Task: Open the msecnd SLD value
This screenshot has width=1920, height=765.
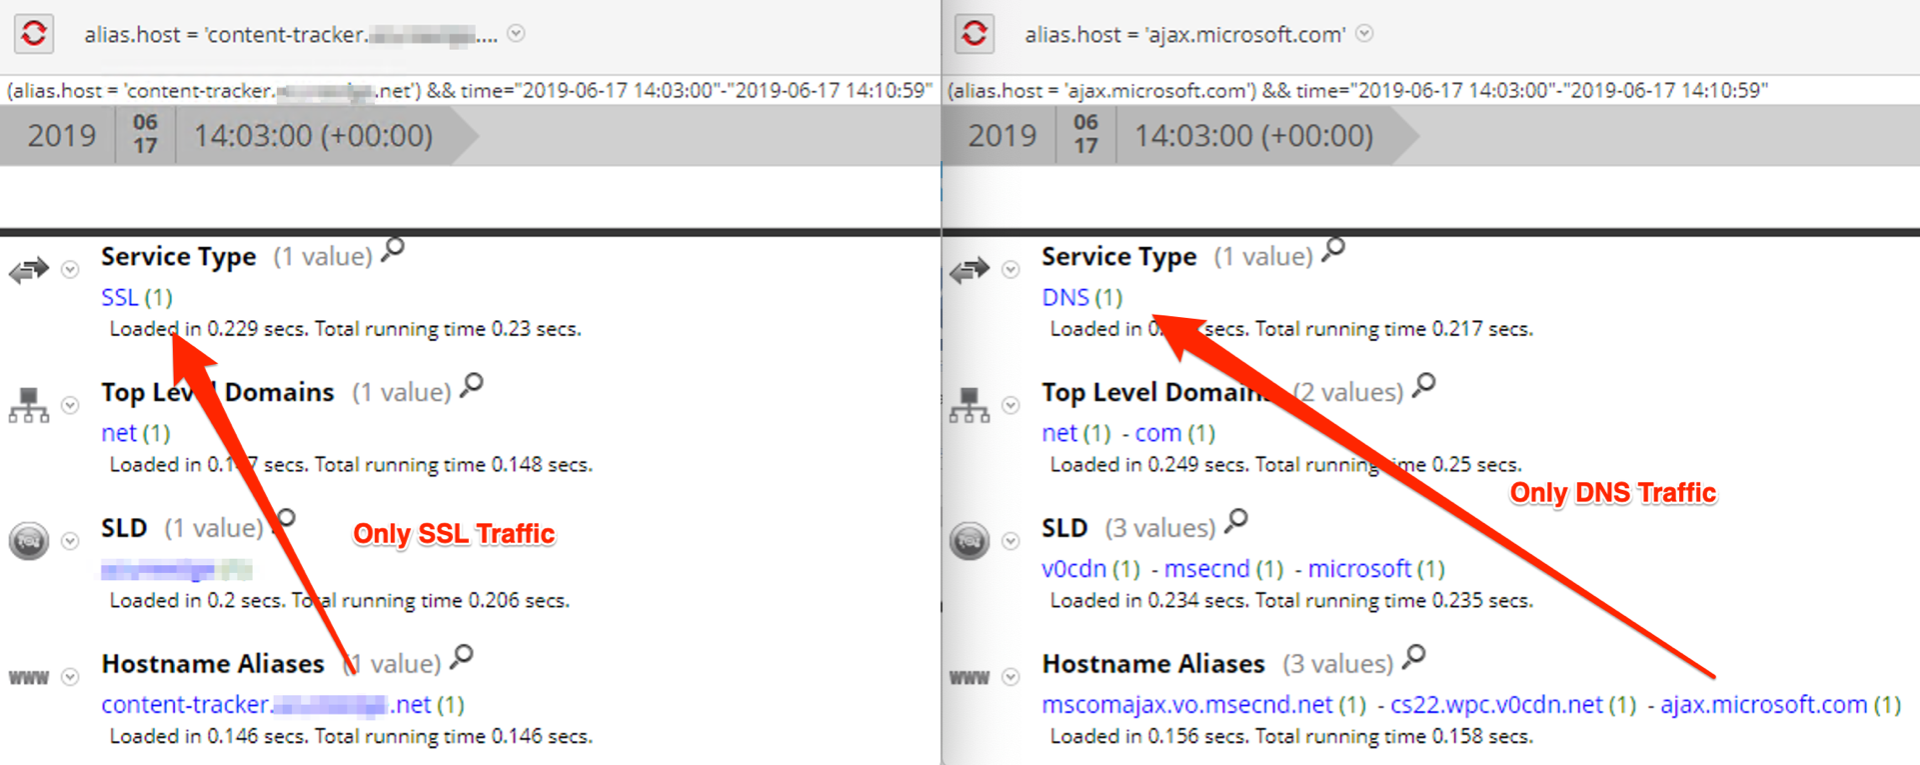Action: (x=1206, y=569)
